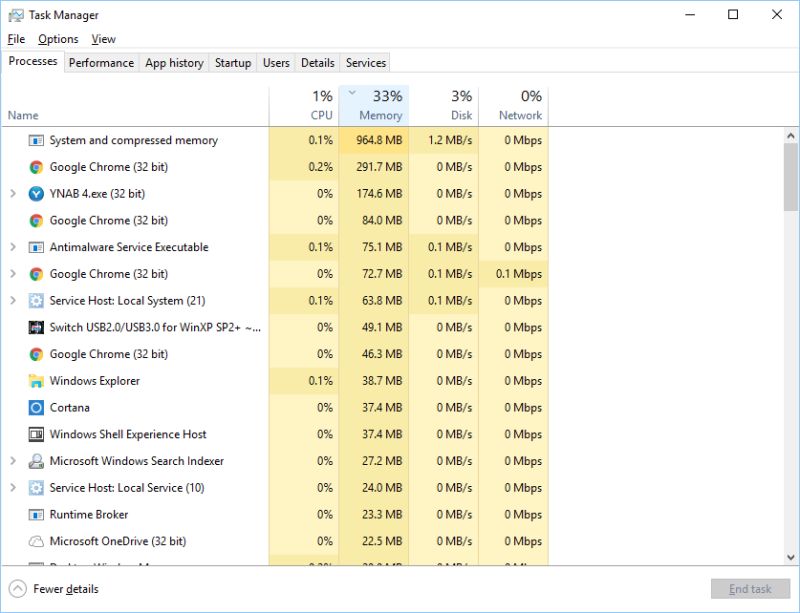Select the Windows Explorer folder icon
The height and width of the screenshot is (613, 800).
point(36,381)
